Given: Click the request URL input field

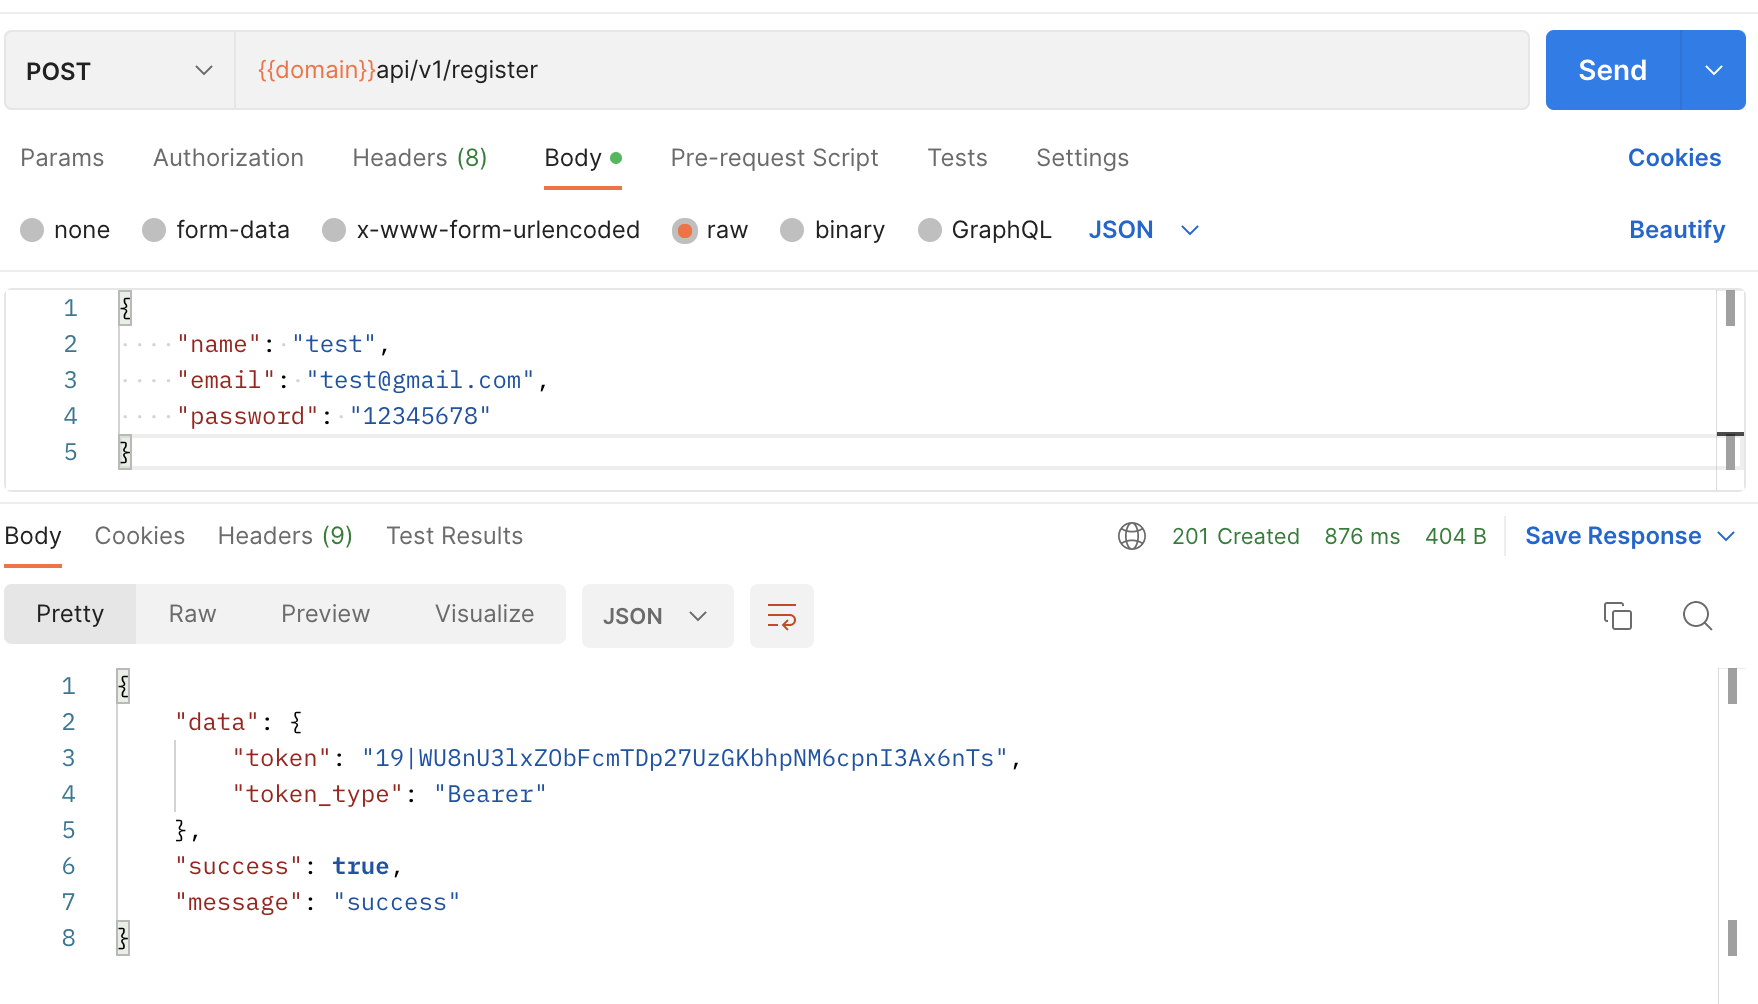Looking at the screenshot, I should 880,71.
